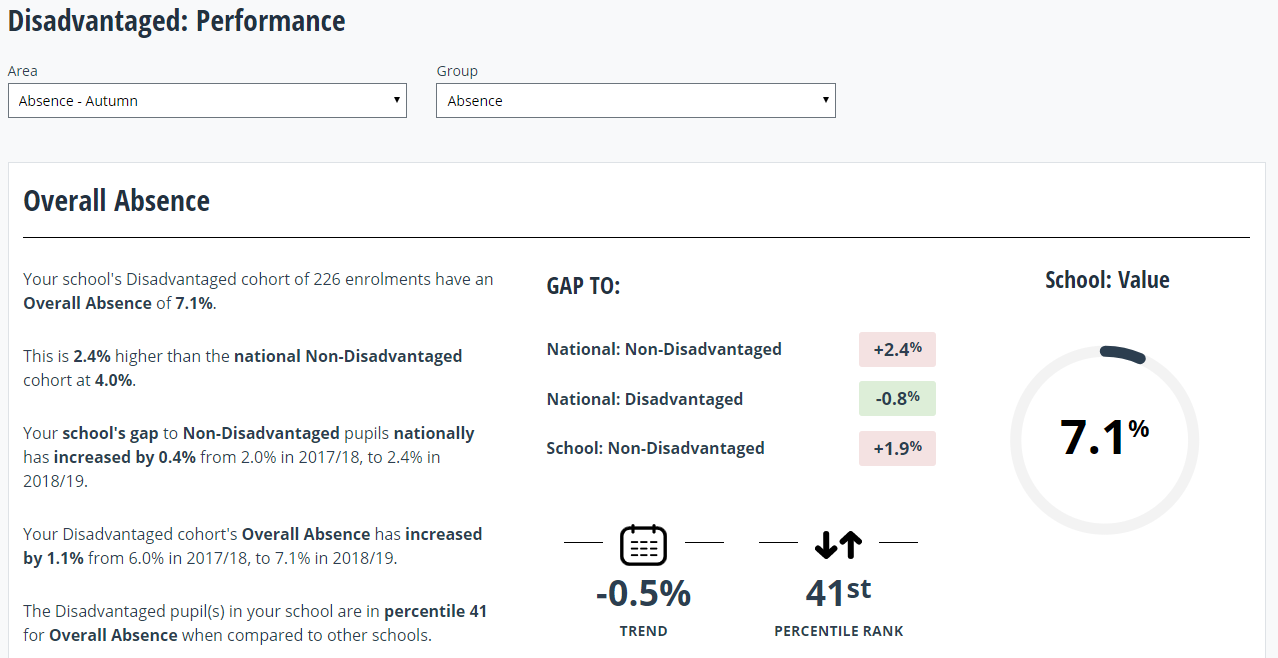Select the +1.9% red gap badge
Image resolution: width=1278 pixels, height=658 pixels.
point(897,448)
